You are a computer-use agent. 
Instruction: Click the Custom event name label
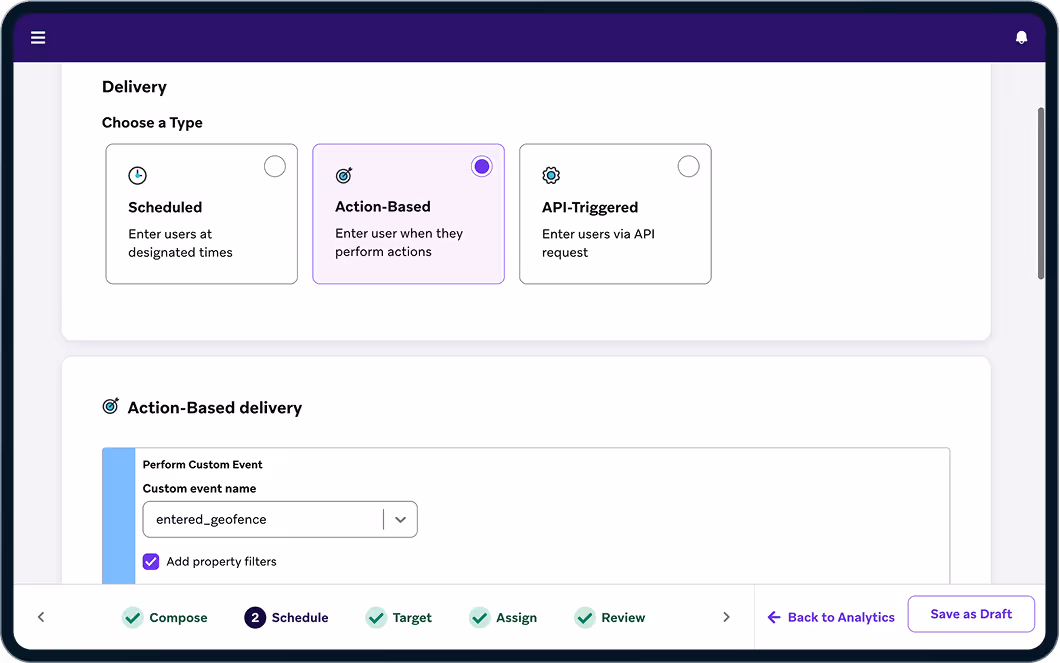[x=199, y=489]
